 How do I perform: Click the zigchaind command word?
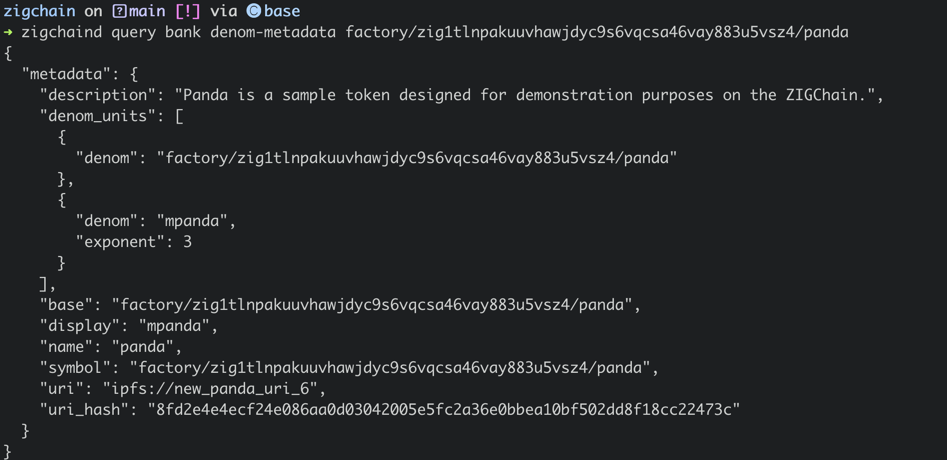(x=61, y=32)
